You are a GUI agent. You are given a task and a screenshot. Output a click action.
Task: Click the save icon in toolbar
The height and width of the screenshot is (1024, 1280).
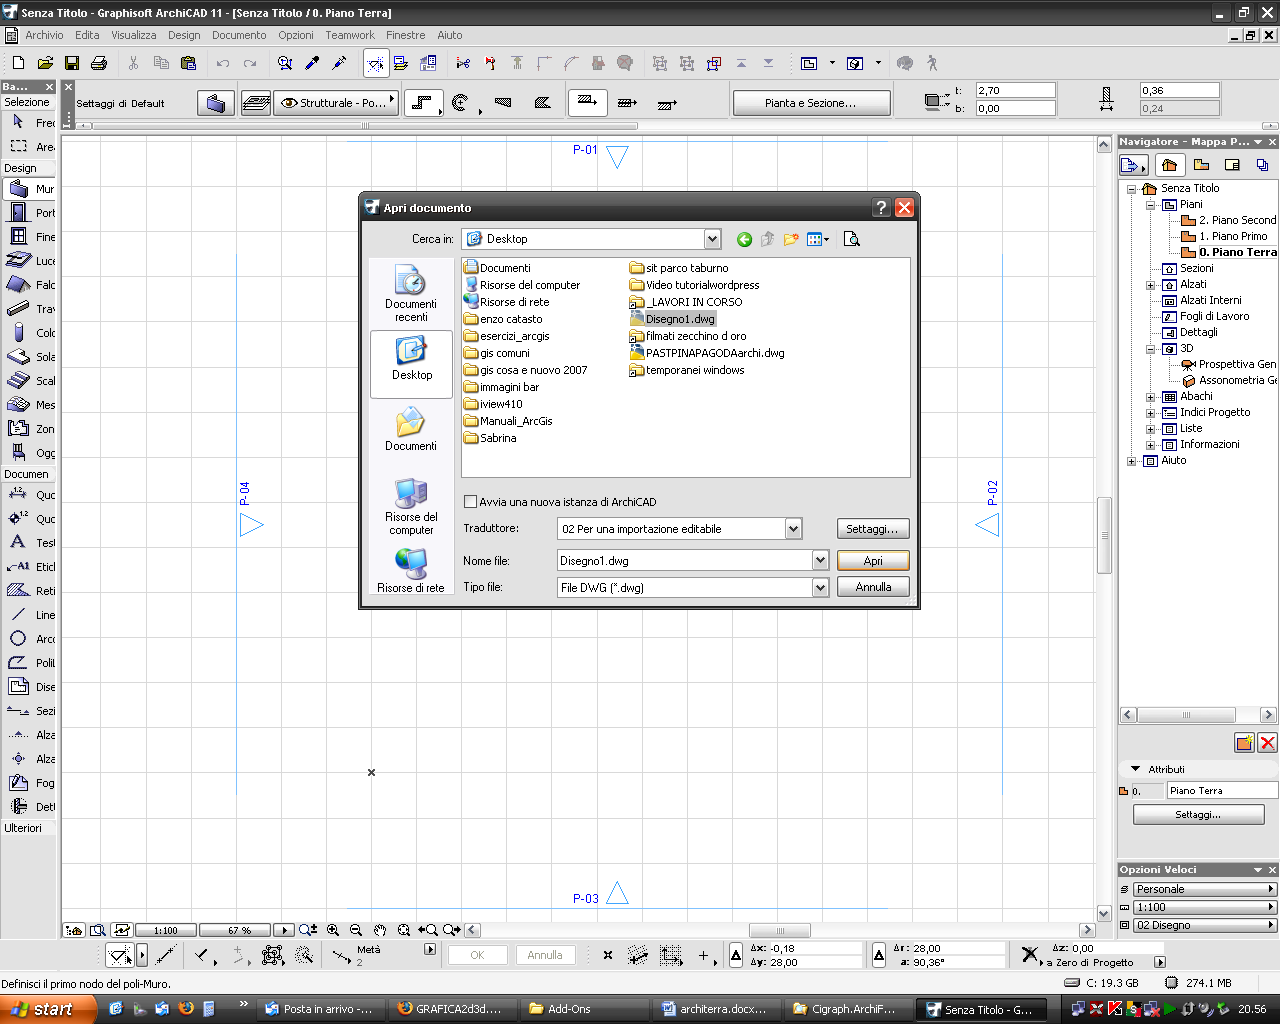coord(72,63)
